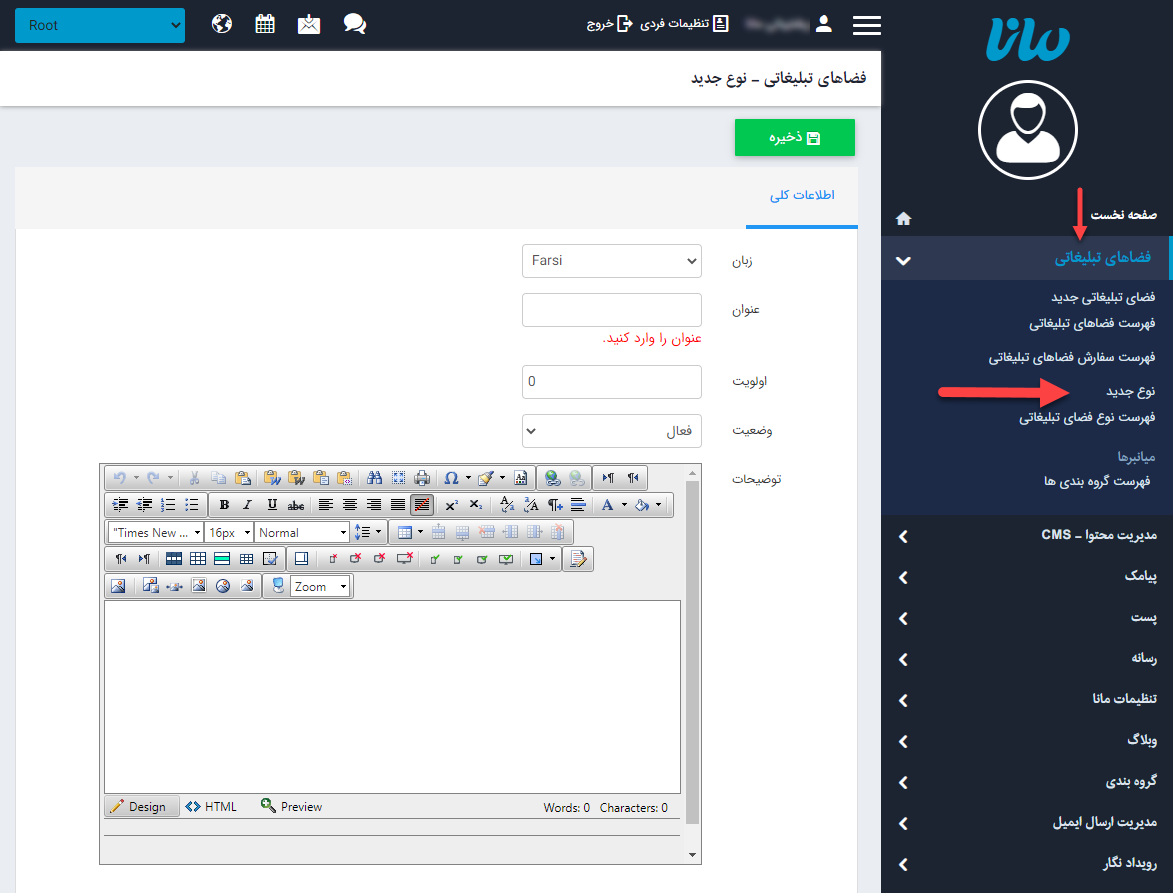
Task: Toggle the hamburger menu icon
Action: coord(866,25)
